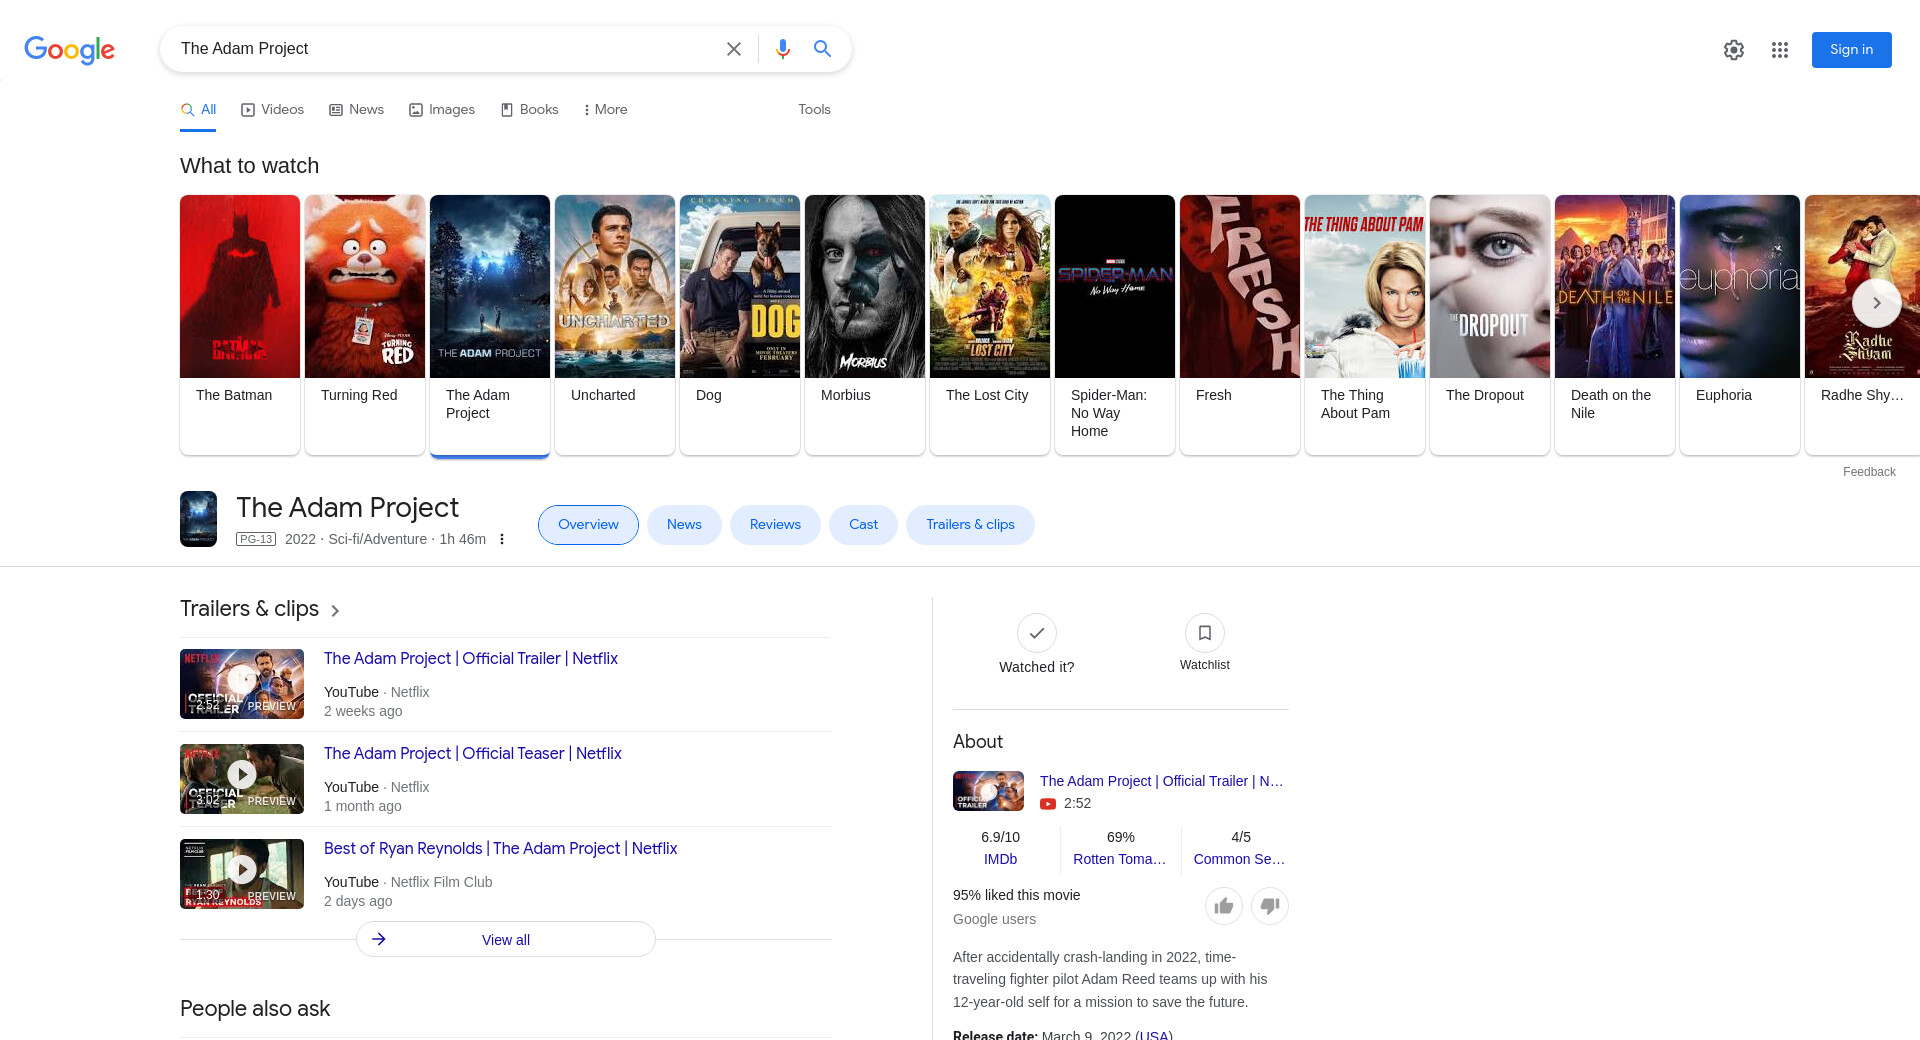The width and height of the screenshot is (1920, 1040).
Task: Add movie to Watchlist
Action: [1204, 634]
